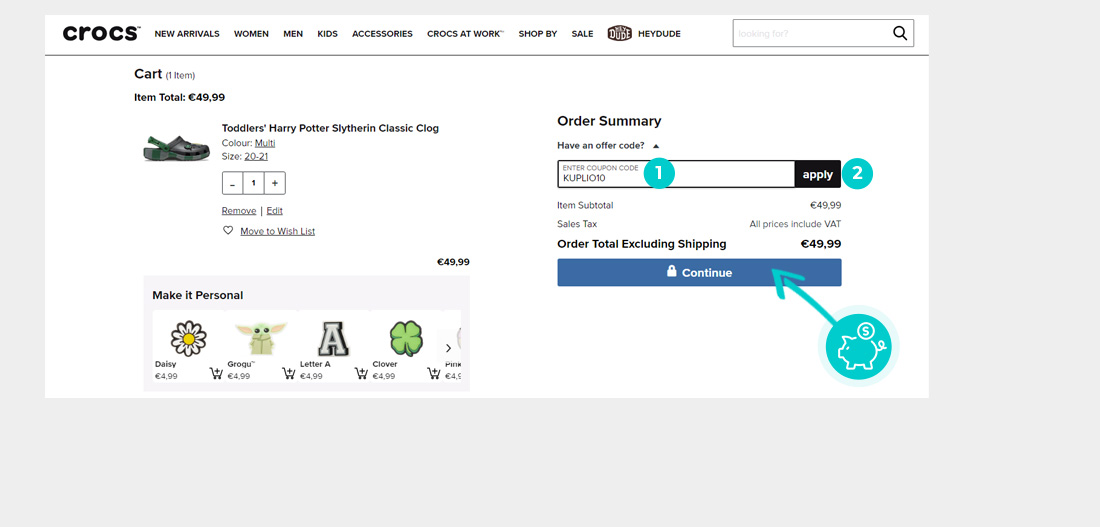Click the Remove link

[239, 211]
